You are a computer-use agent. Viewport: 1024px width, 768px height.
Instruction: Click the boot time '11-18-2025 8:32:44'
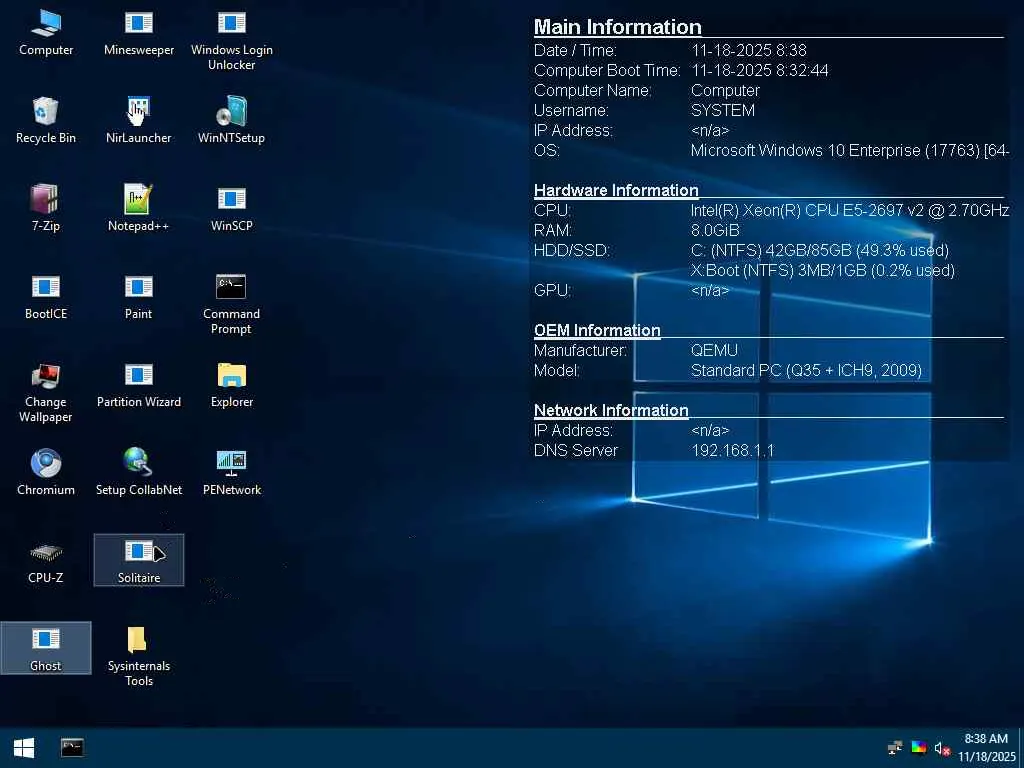click(760, 71)
